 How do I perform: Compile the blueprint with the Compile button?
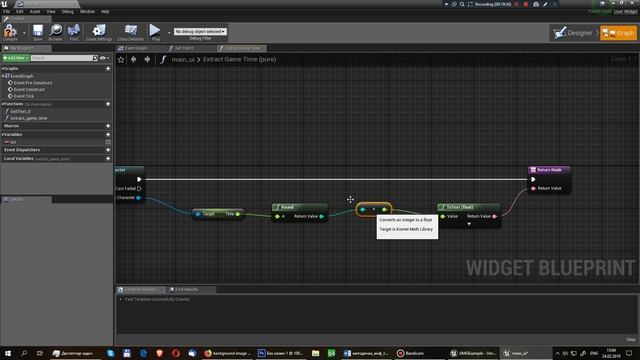10,32
